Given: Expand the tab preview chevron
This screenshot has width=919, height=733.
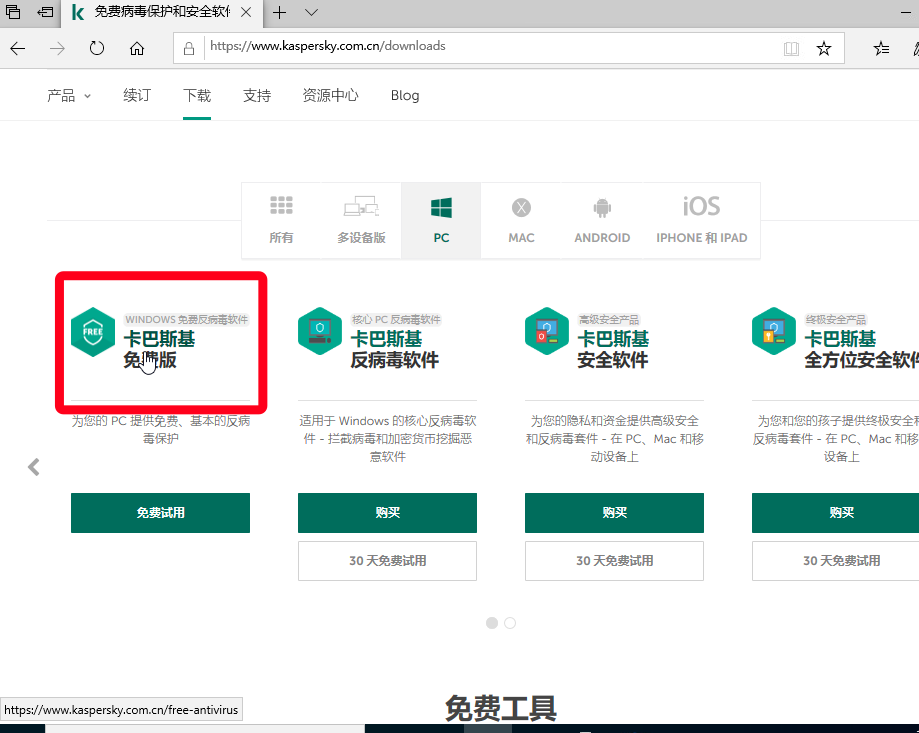Looking at the screenshot, I should coord(311,12).
